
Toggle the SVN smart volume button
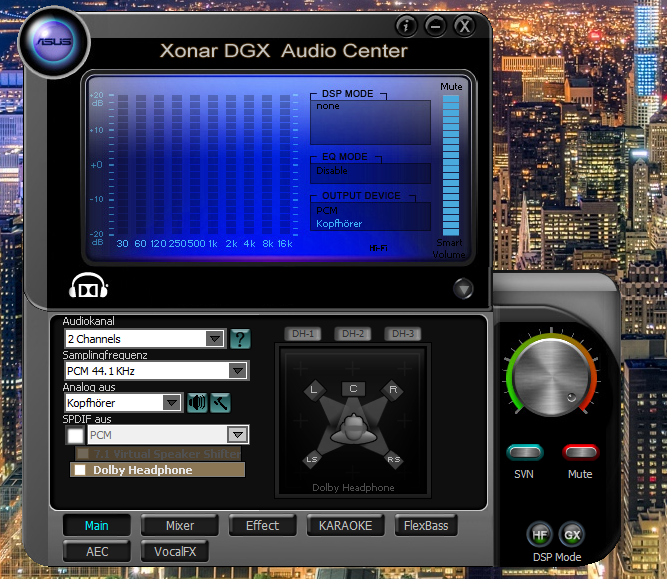tap(524, 452)
